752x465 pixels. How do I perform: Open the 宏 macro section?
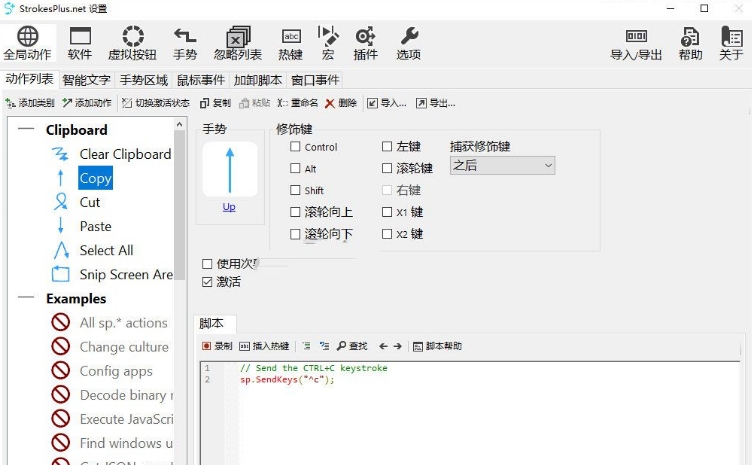click(x=328, y=43)
